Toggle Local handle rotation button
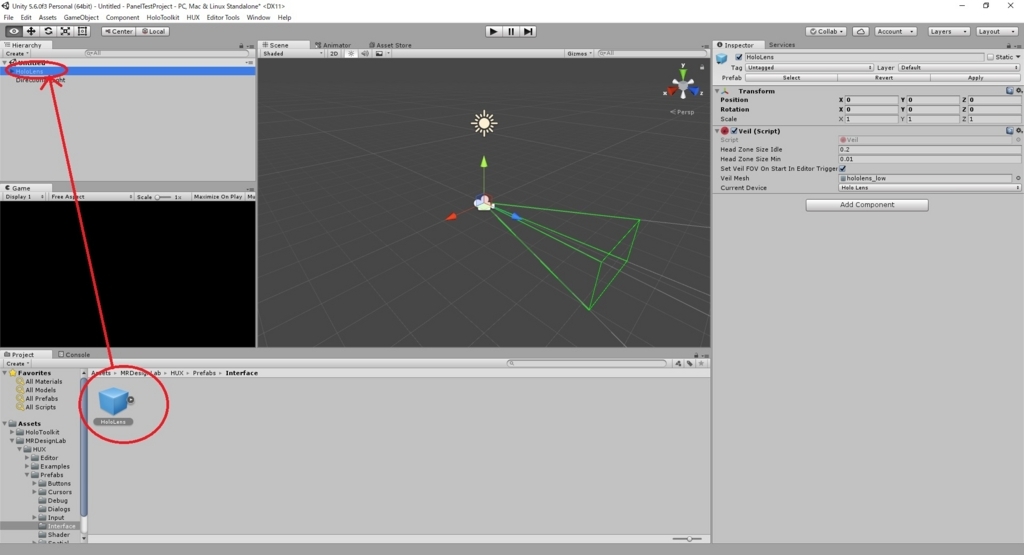This screenshot has height=555, width=1024. point(153,31)
